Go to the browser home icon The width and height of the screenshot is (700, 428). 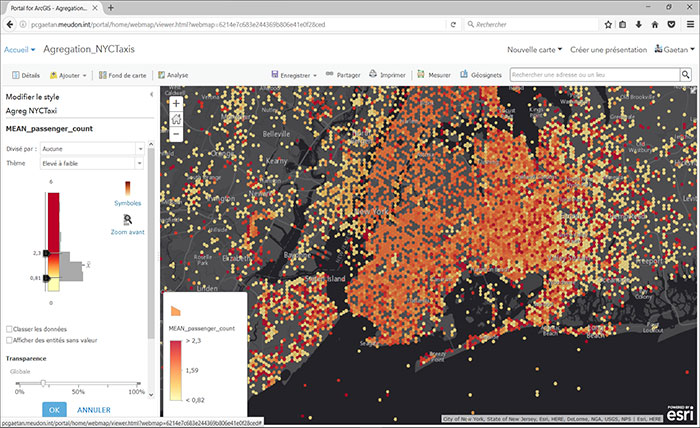pyautogui.click(x=655, y=25)
